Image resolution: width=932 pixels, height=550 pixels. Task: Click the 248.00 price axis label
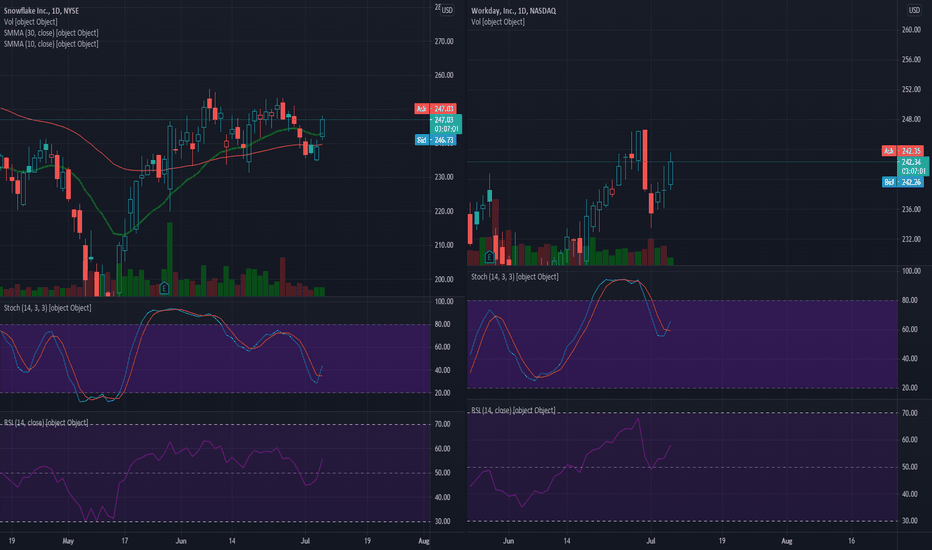coord(911,120)
